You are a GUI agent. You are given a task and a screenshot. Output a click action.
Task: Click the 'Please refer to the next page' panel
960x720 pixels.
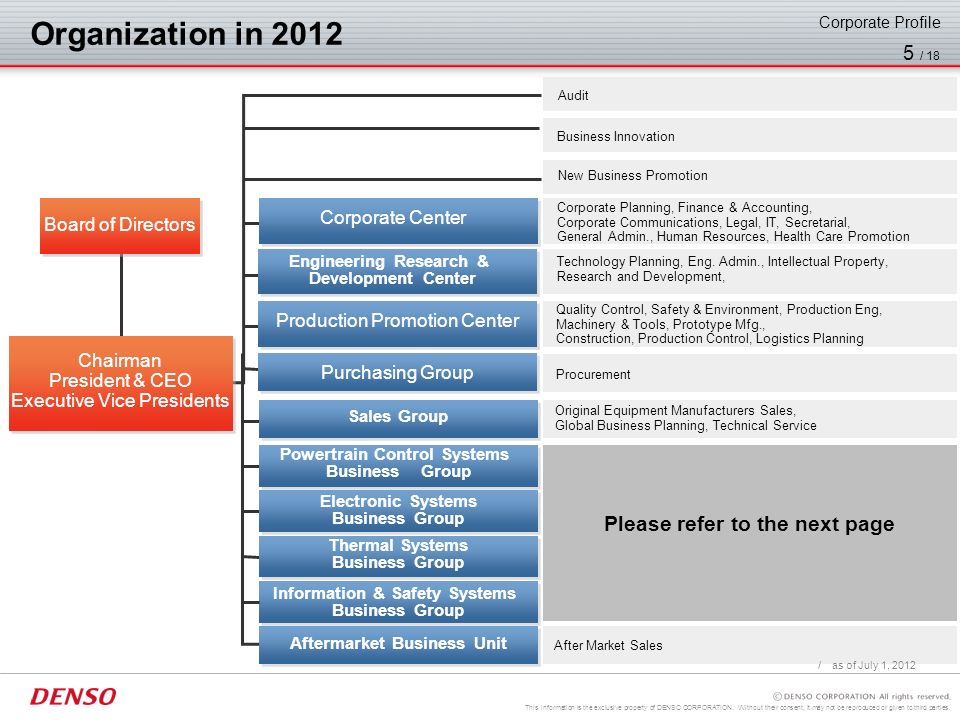pyautogui.click(x=749, y=533)
